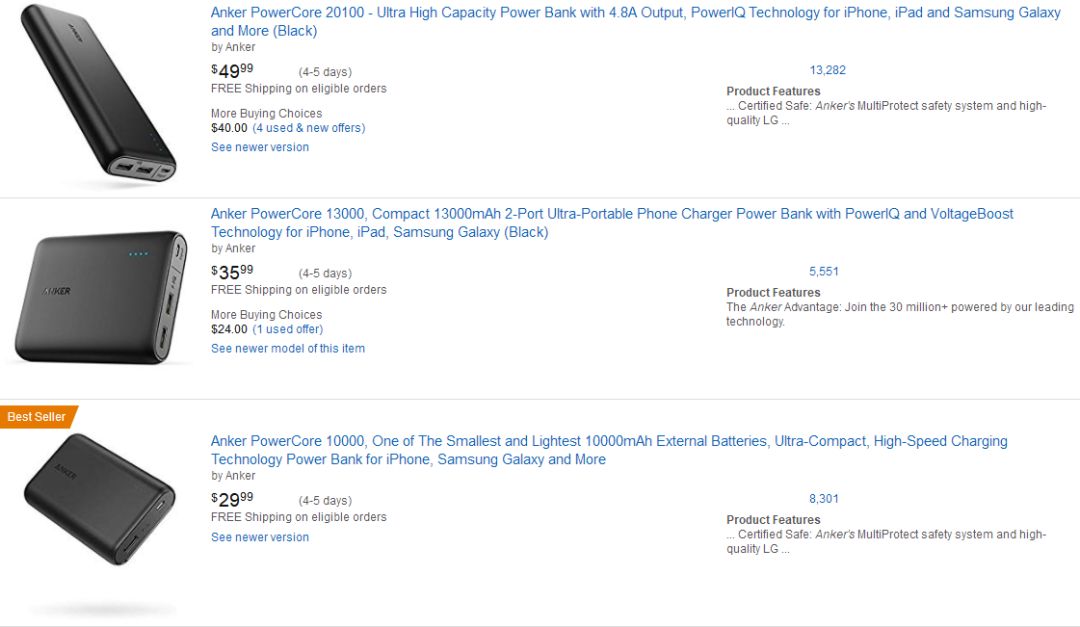Open Anker PowerCore 13000 product title link

[x=611, y=214]
